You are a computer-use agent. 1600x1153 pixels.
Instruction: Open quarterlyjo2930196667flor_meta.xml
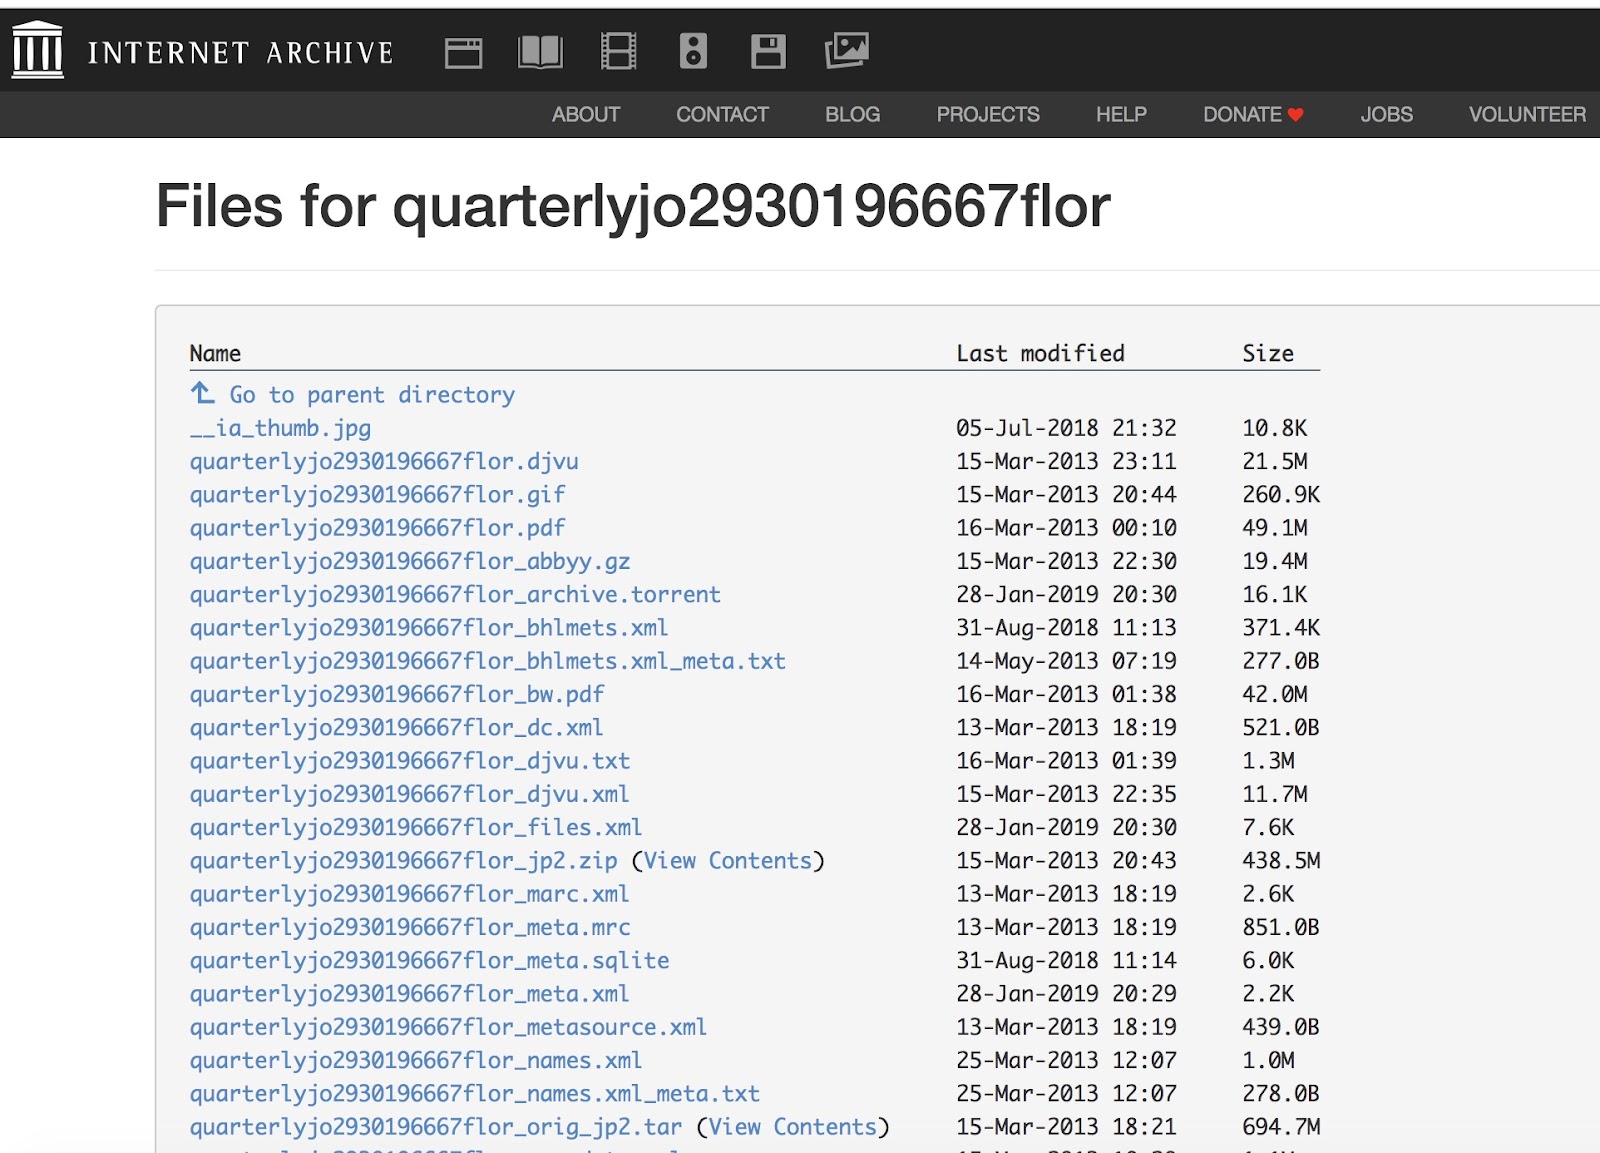[410, 994]
